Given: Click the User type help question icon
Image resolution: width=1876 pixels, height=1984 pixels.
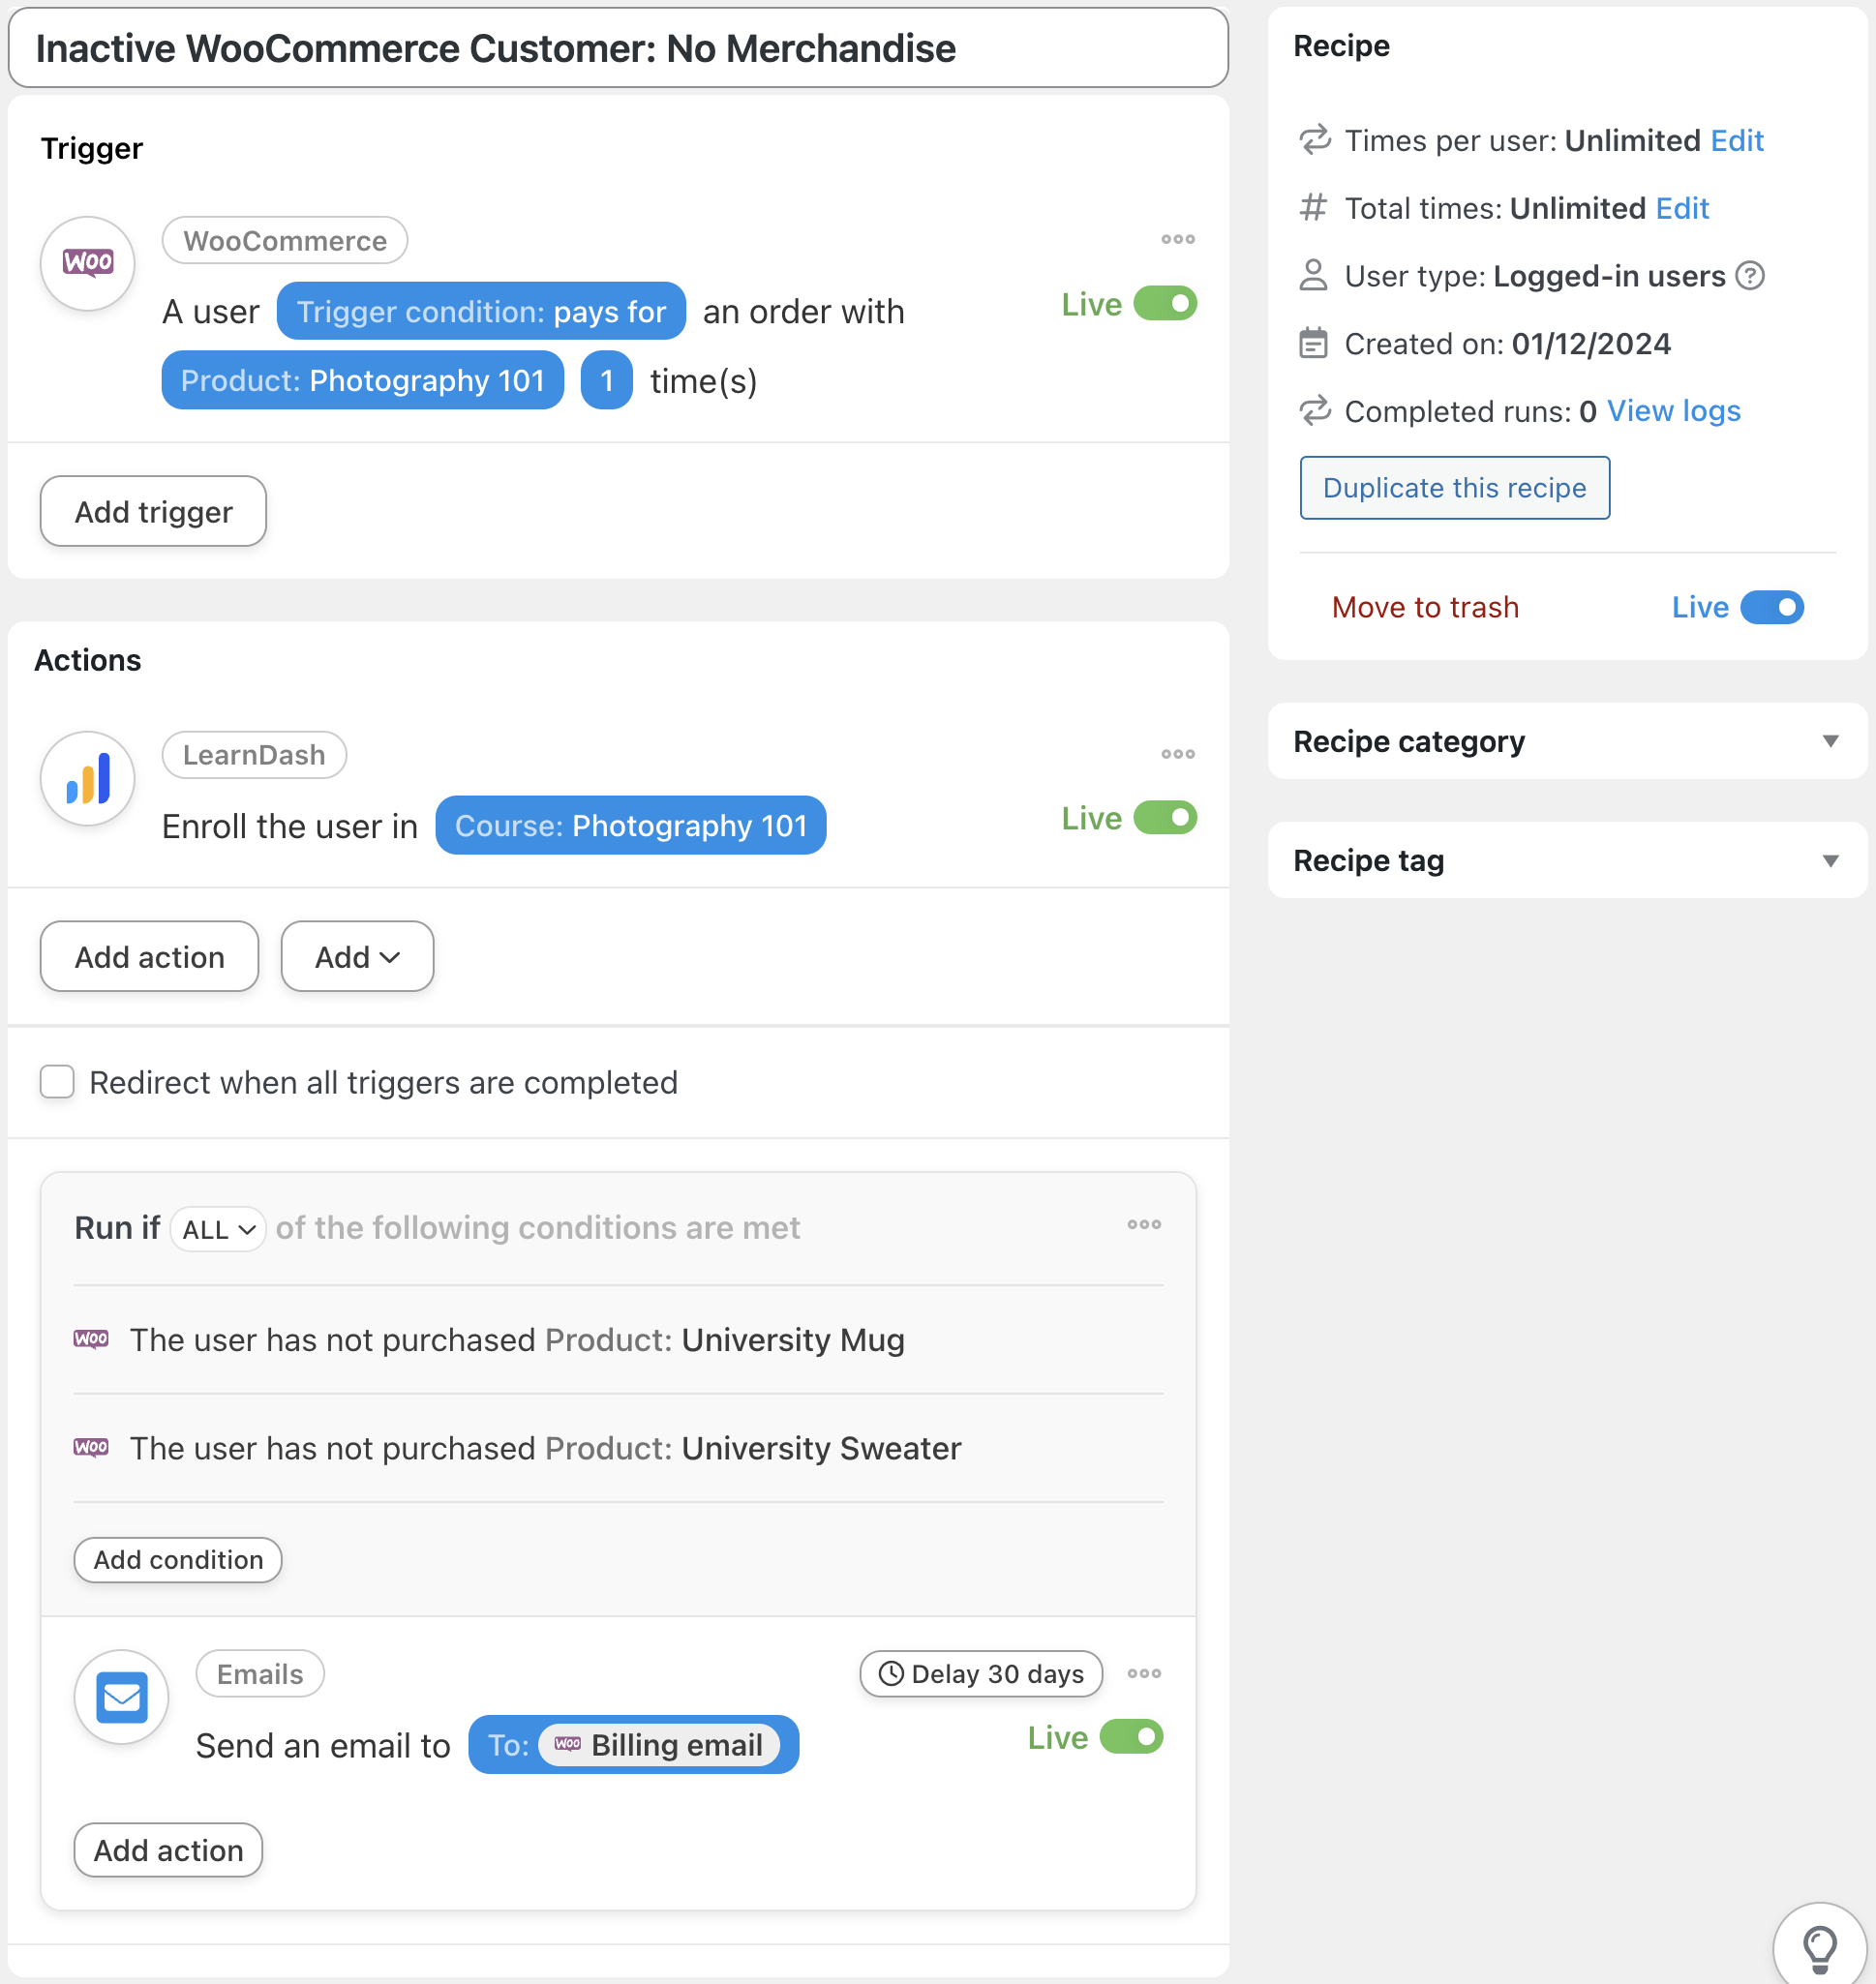Looking at the screenshot, I should (1749, 276).
